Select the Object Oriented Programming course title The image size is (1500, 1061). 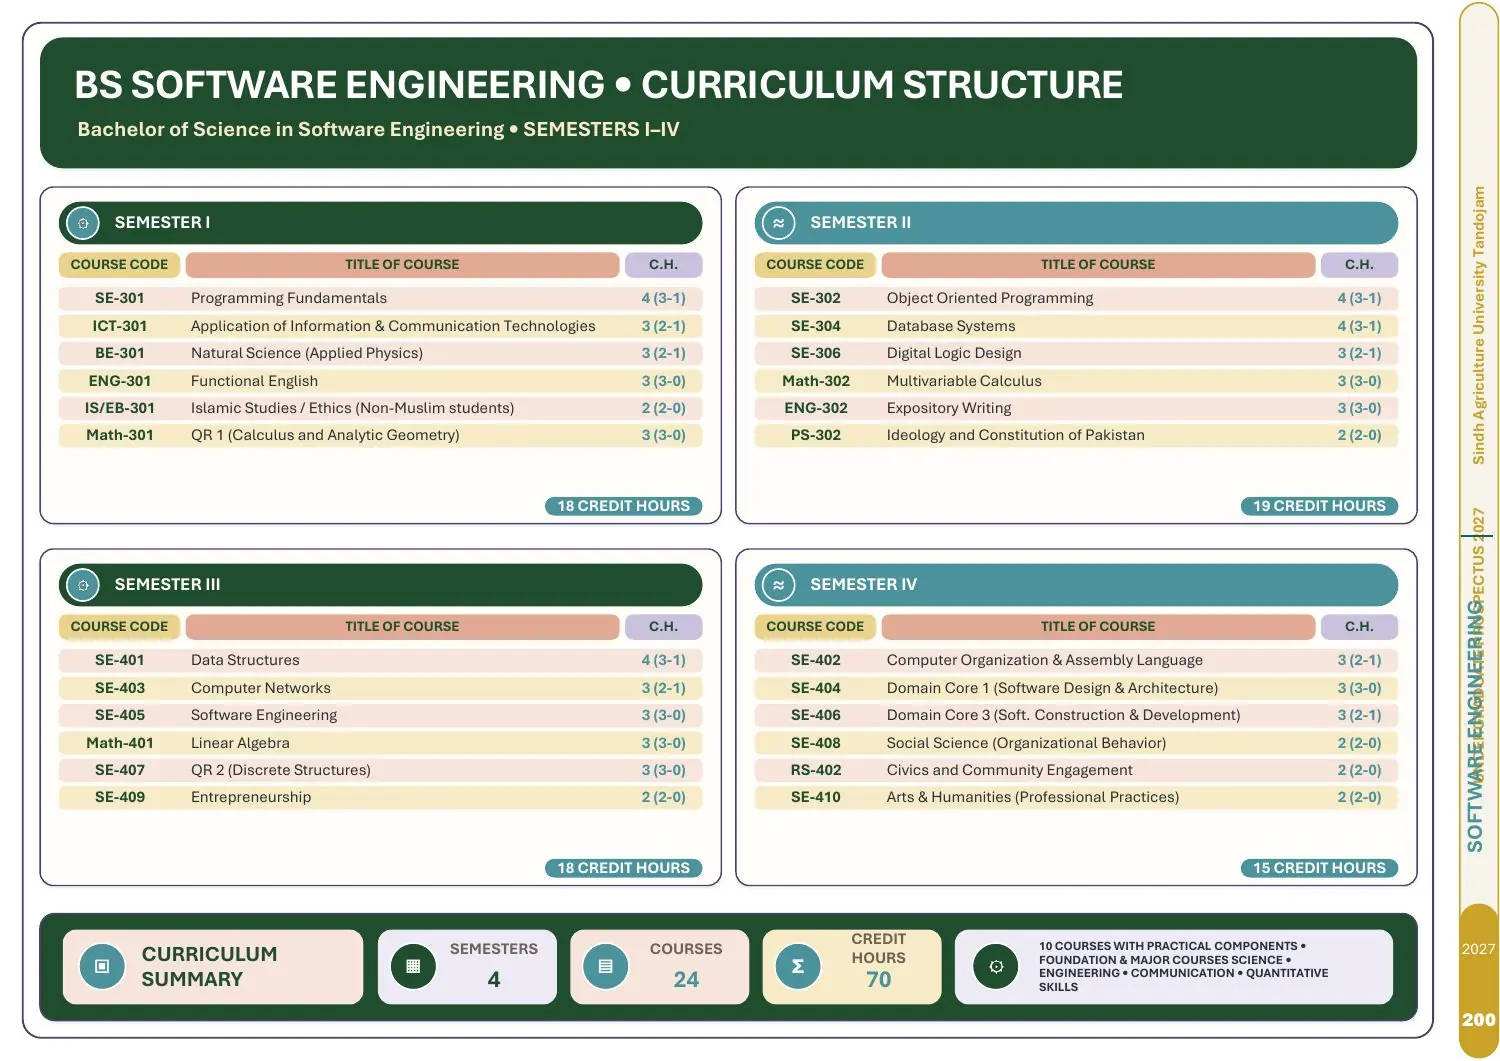(990, 298)
